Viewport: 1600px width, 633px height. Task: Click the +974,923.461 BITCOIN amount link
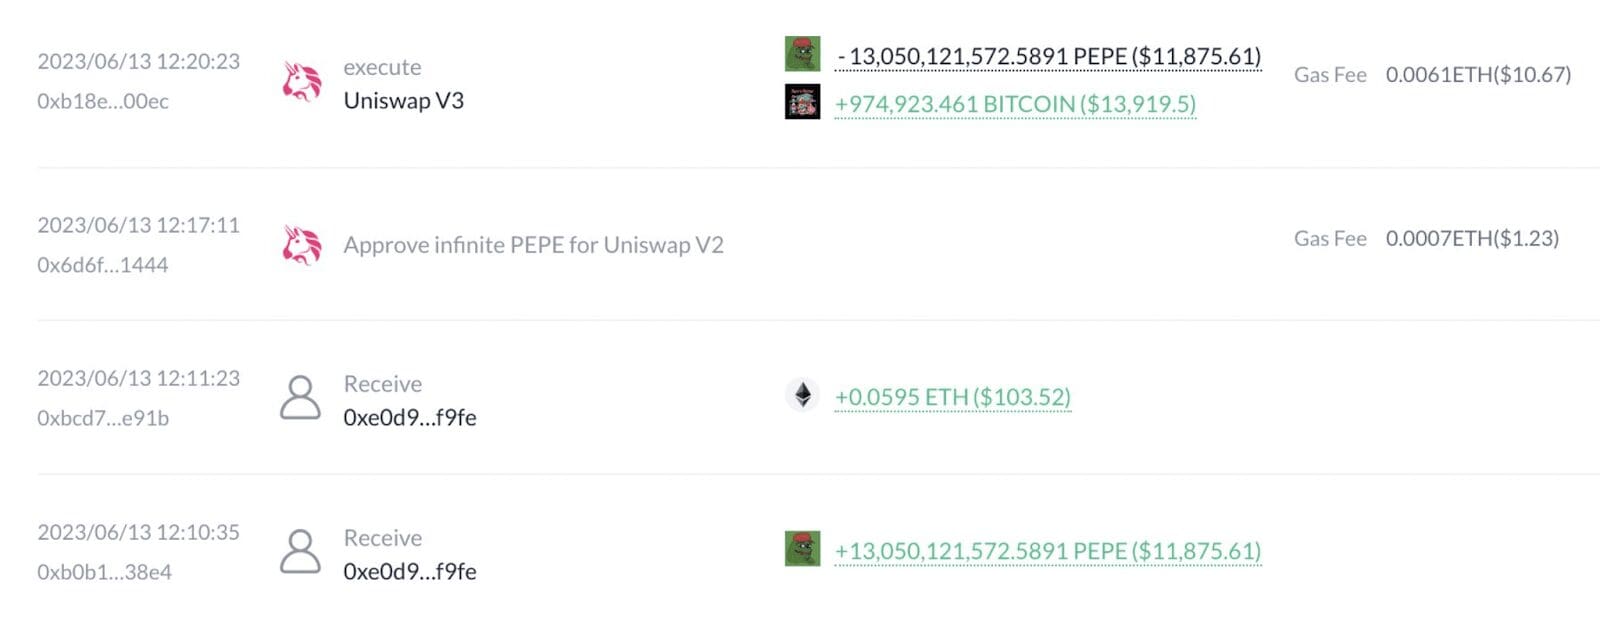click(x=1015, y=103)
